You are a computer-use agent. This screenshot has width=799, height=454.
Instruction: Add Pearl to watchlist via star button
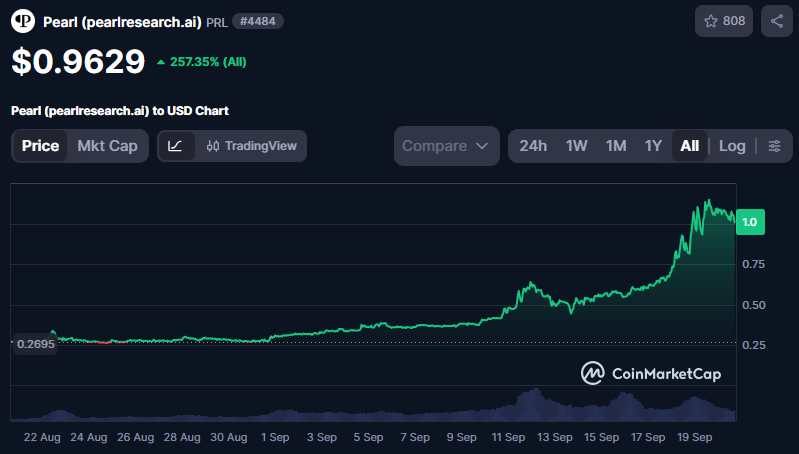[724, 21]
